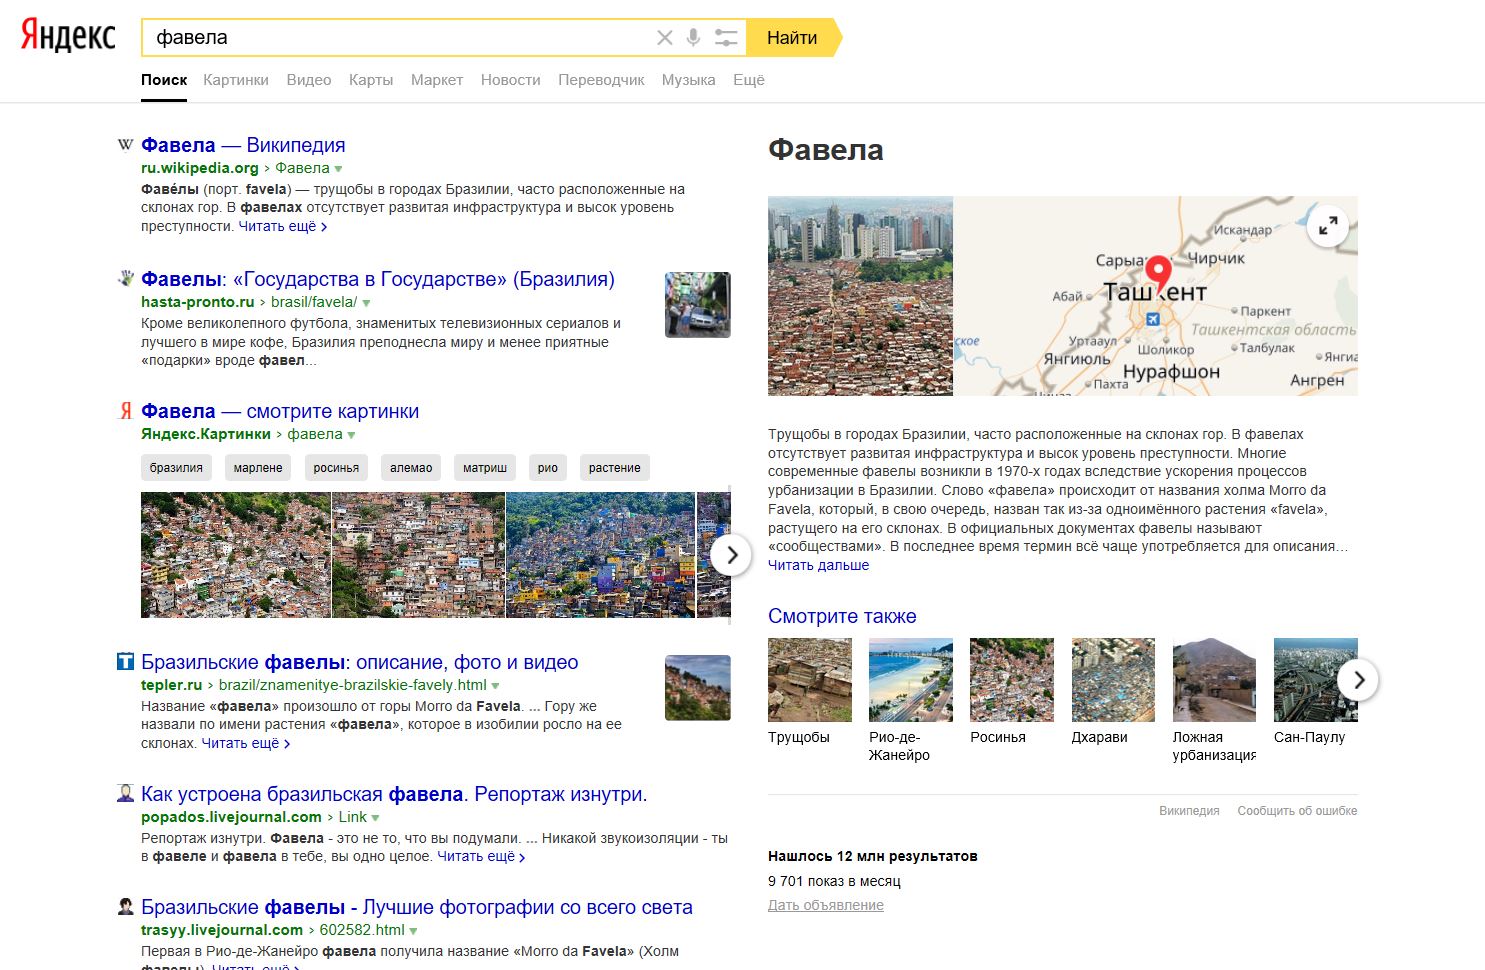The image size is (1485, 970).
Task: Expand the map to fullscreen
Action: click(1327, 226)
